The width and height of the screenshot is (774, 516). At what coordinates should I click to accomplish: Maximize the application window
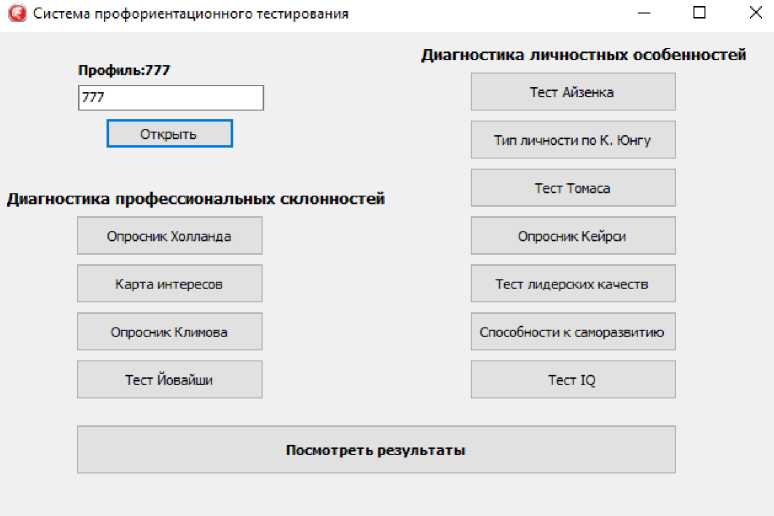pos(699,13)
